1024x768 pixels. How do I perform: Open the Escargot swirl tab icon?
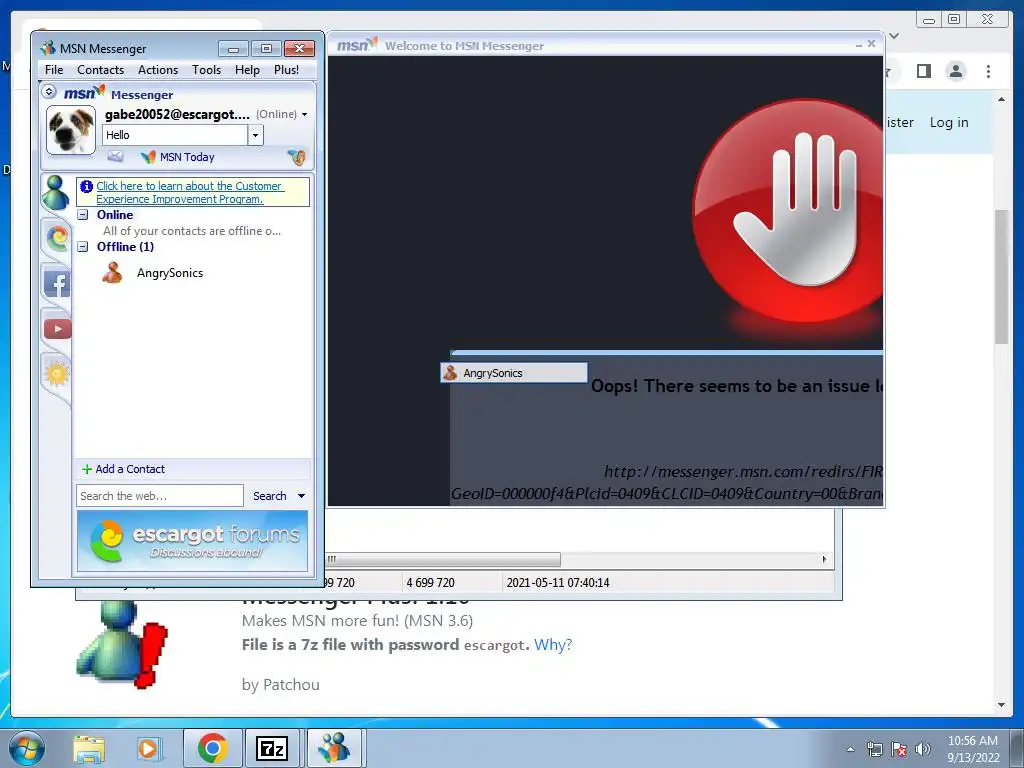pyautogui.click(x=57, y=238)
